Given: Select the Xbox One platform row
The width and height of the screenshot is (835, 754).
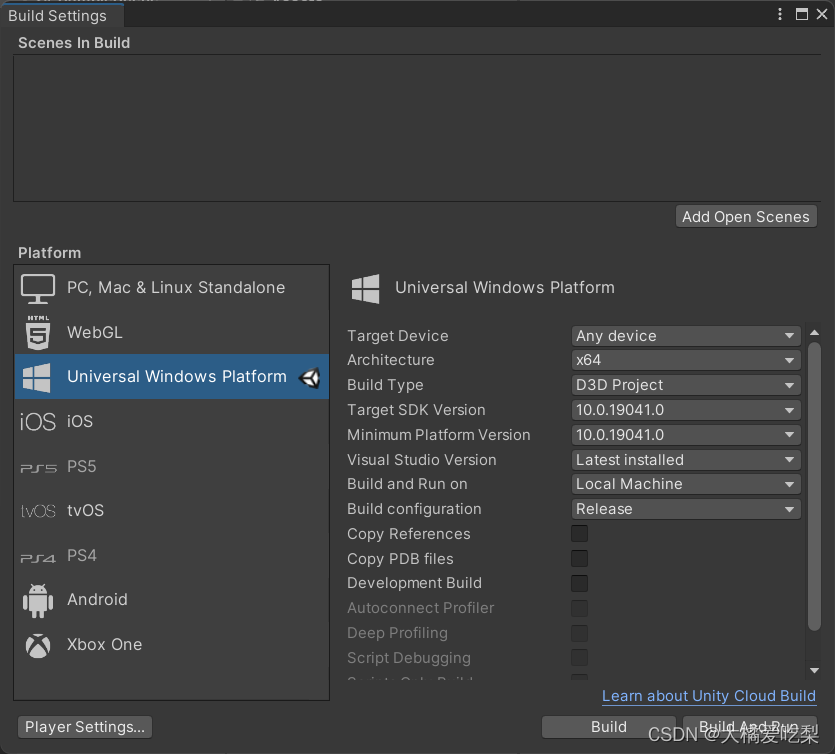Looking at the screenshot, I should 172,645.
